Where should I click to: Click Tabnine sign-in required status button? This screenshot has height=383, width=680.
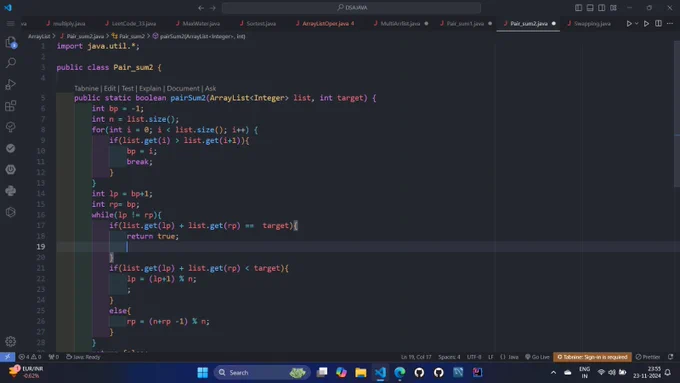592,357
